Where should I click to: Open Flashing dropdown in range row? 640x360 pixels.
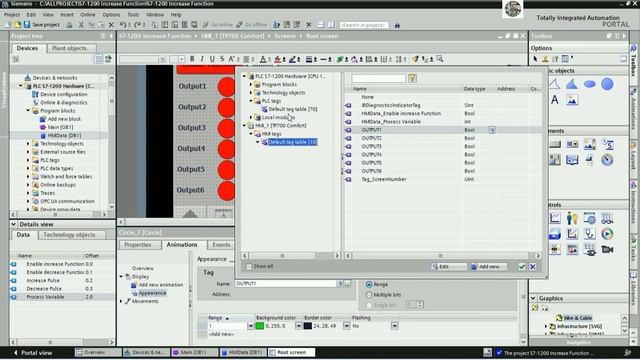point(394,326)
